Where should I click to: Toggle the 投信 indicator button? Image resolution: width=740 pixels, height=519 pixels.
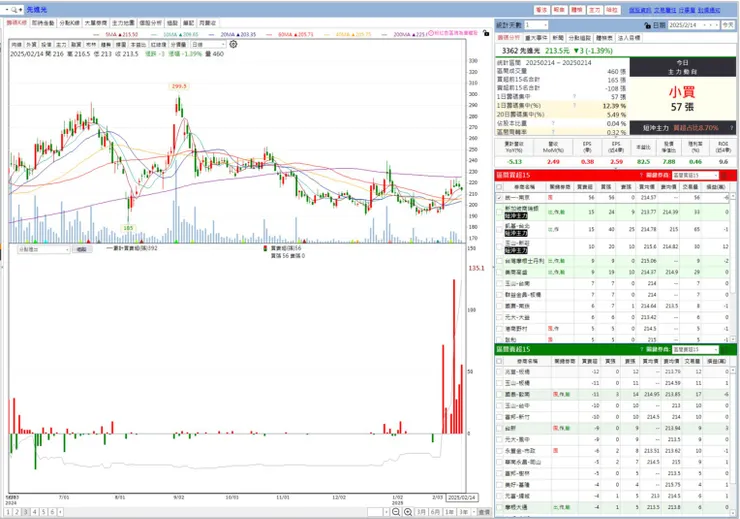pyautogui.click(x=46, y=44)
